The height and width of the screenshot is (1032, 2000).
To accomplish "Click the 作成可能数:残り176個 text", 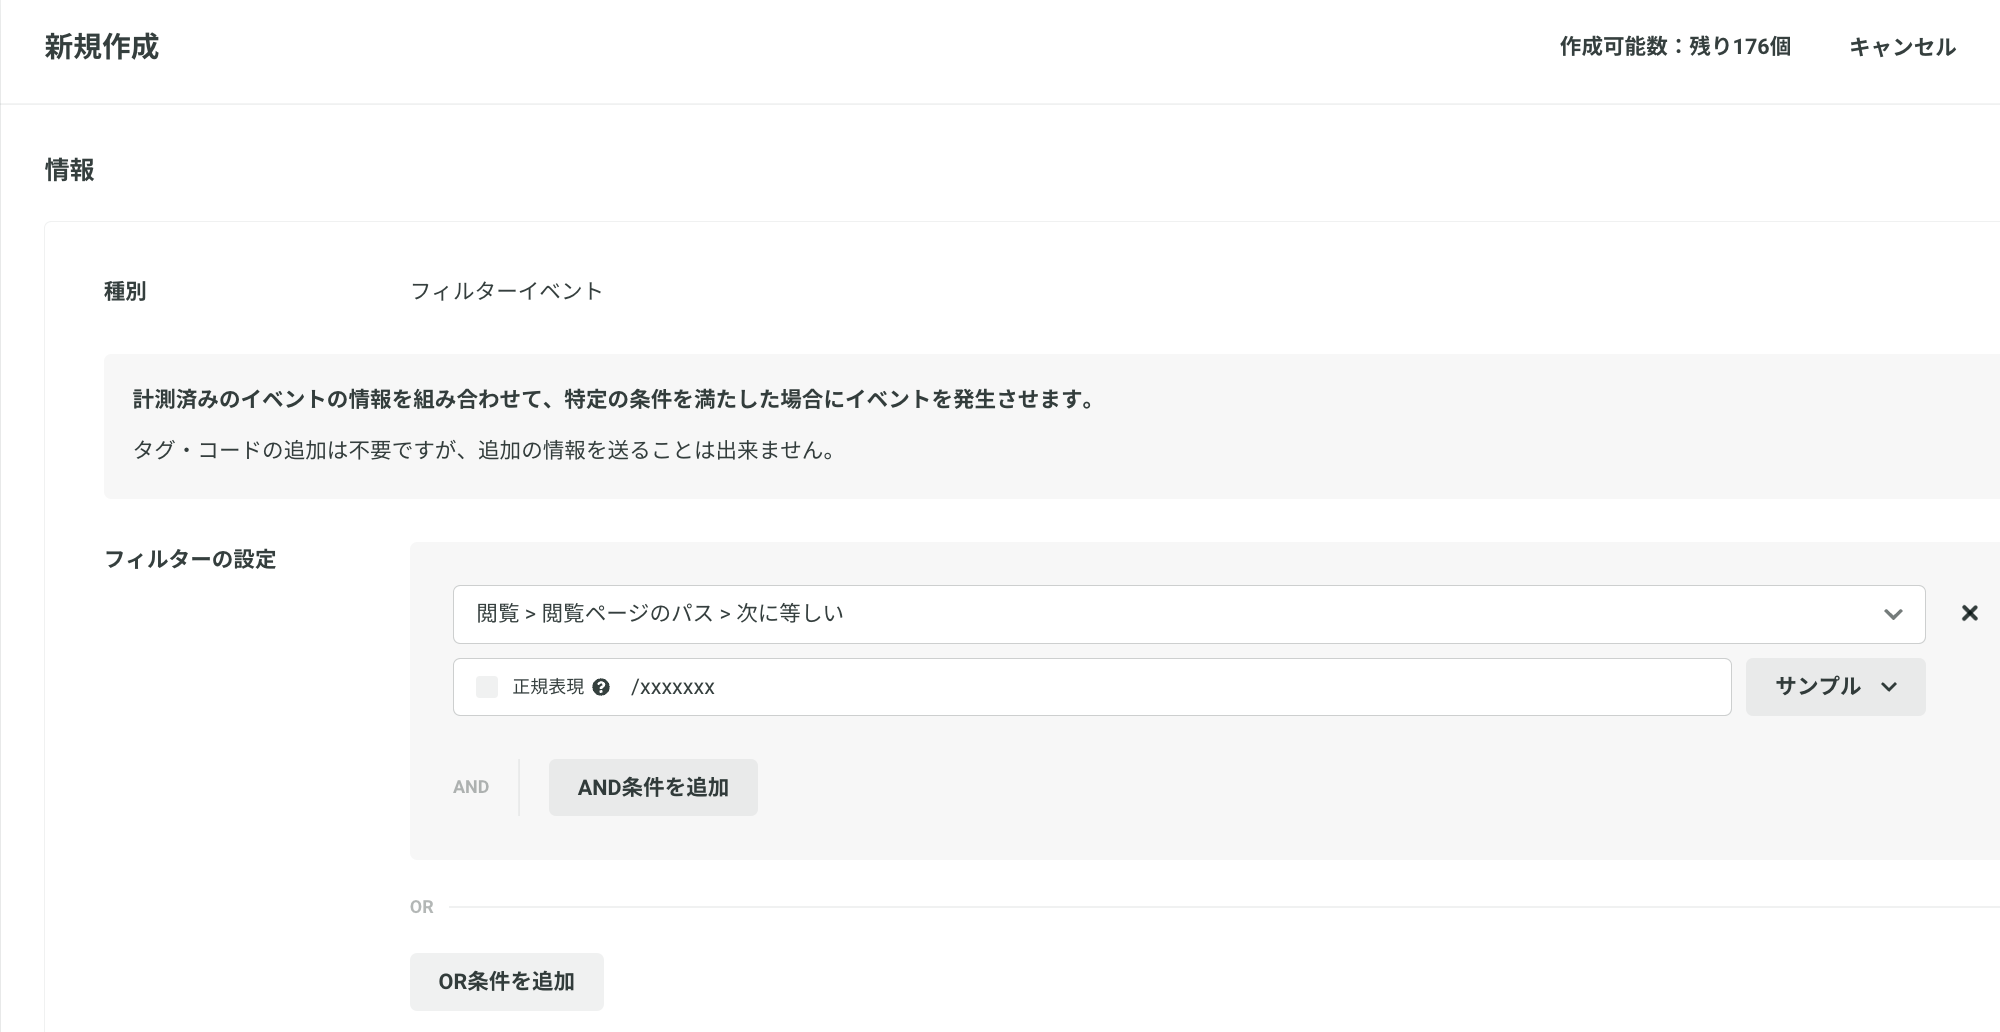I will pyautogui.click(x=1675, y=47).
